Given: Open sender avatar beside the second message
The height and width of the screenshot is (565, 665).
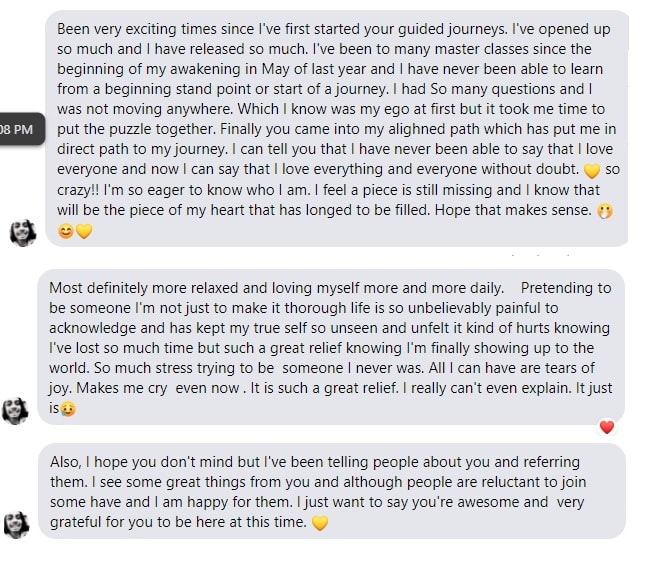Looking at the screenshot, I should tap(16, 410).
